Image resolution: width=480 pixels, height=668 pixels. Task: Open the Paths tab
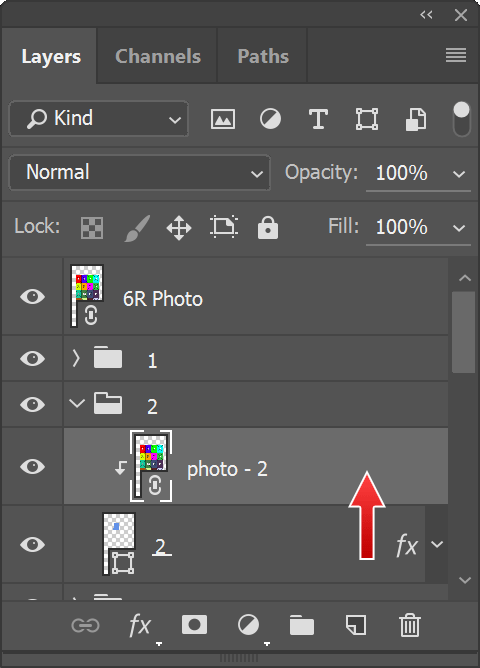(263, 56)
